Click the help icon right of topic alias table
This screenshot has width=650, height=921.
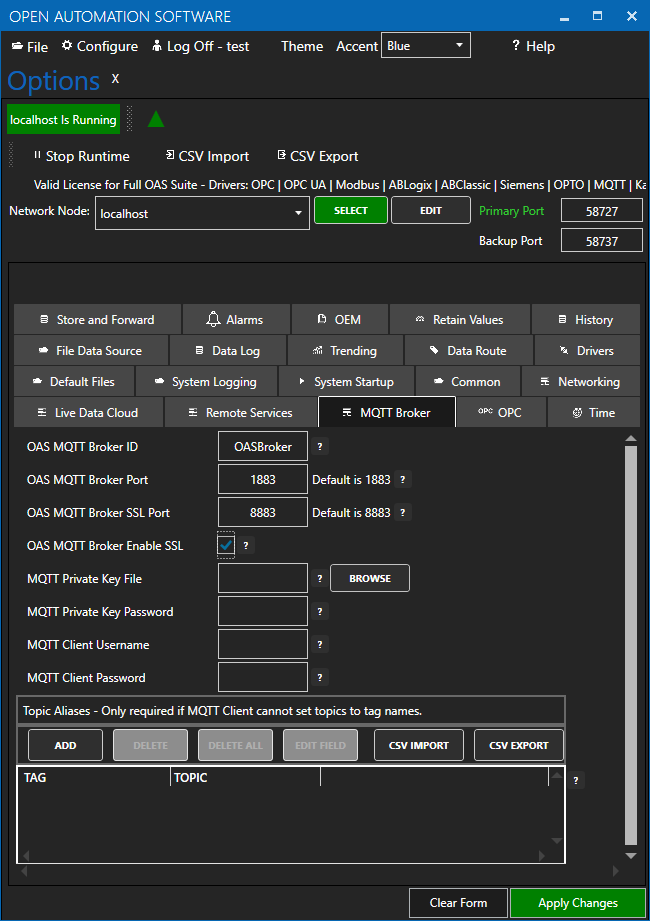point(576,780)
